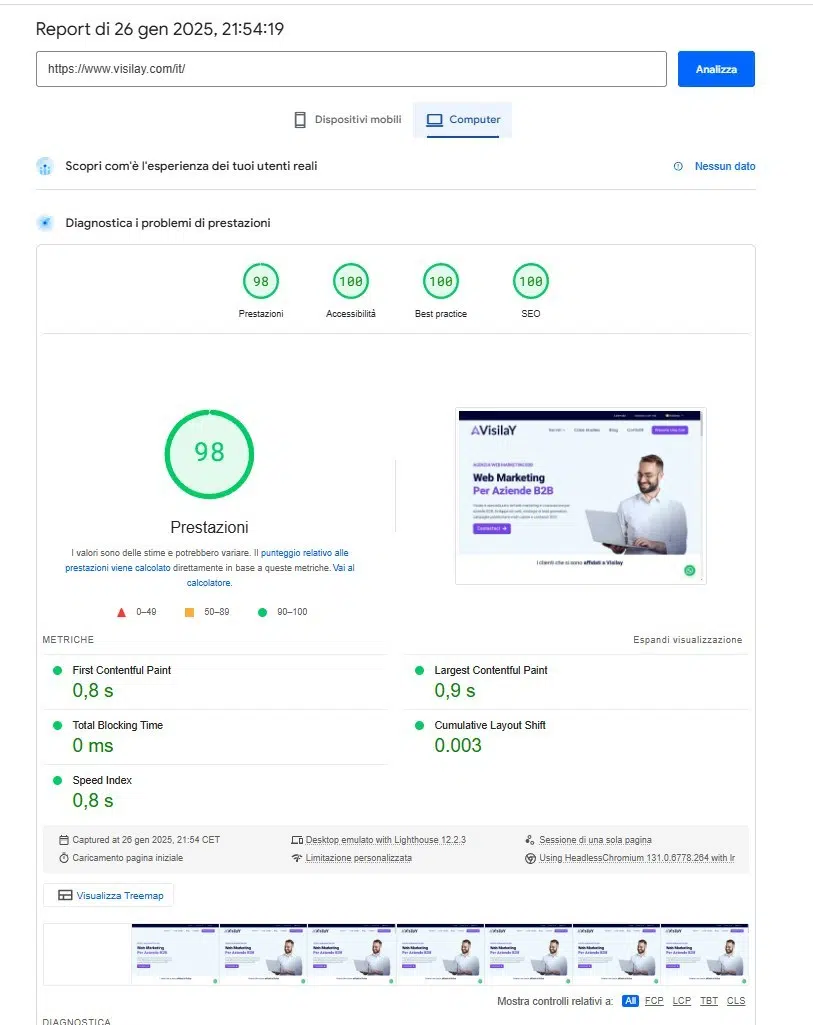Click the session icon beside Sessione di una sola pagina
This screenshot has width=813, height=1025.
pos(530,840)
